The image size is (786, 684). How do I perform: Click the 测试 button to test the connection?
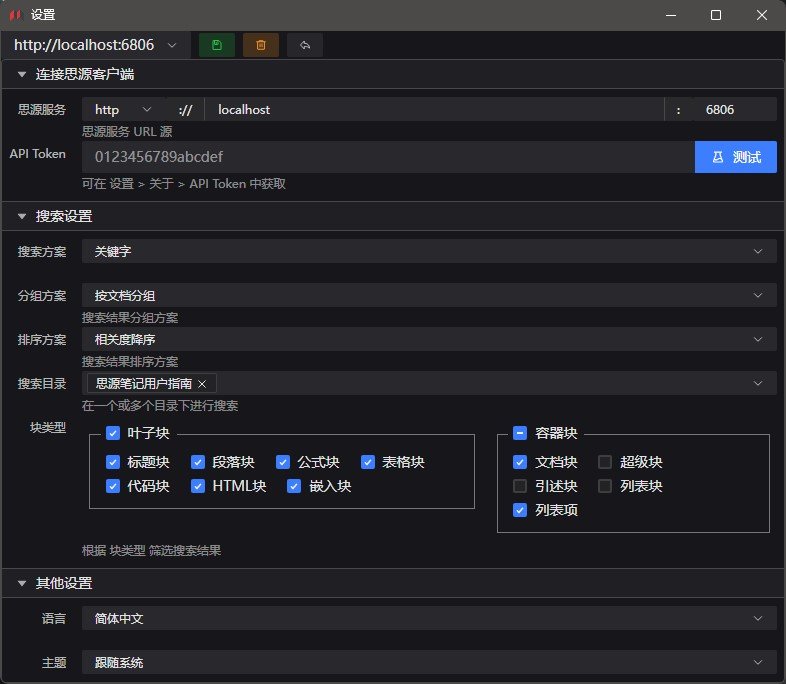coord(735,157)
